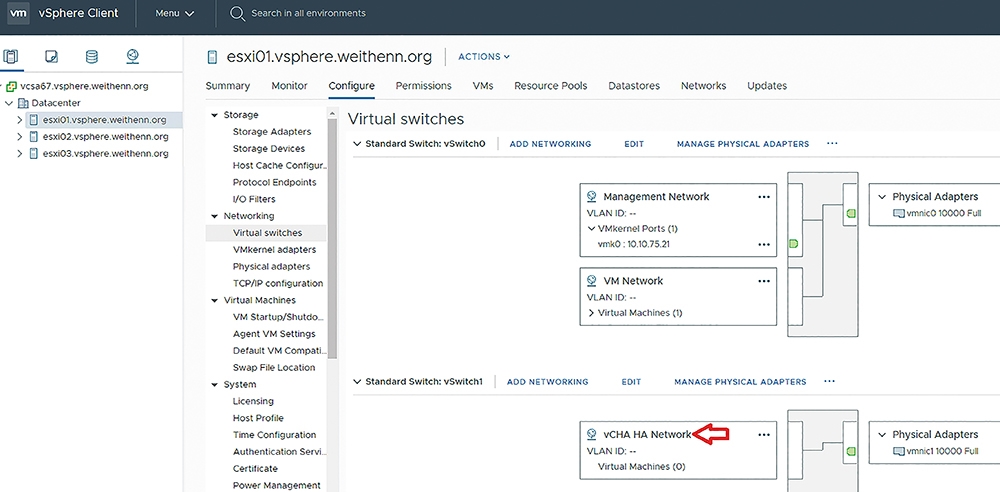Click the Search in all environments field

pos(309,13)
